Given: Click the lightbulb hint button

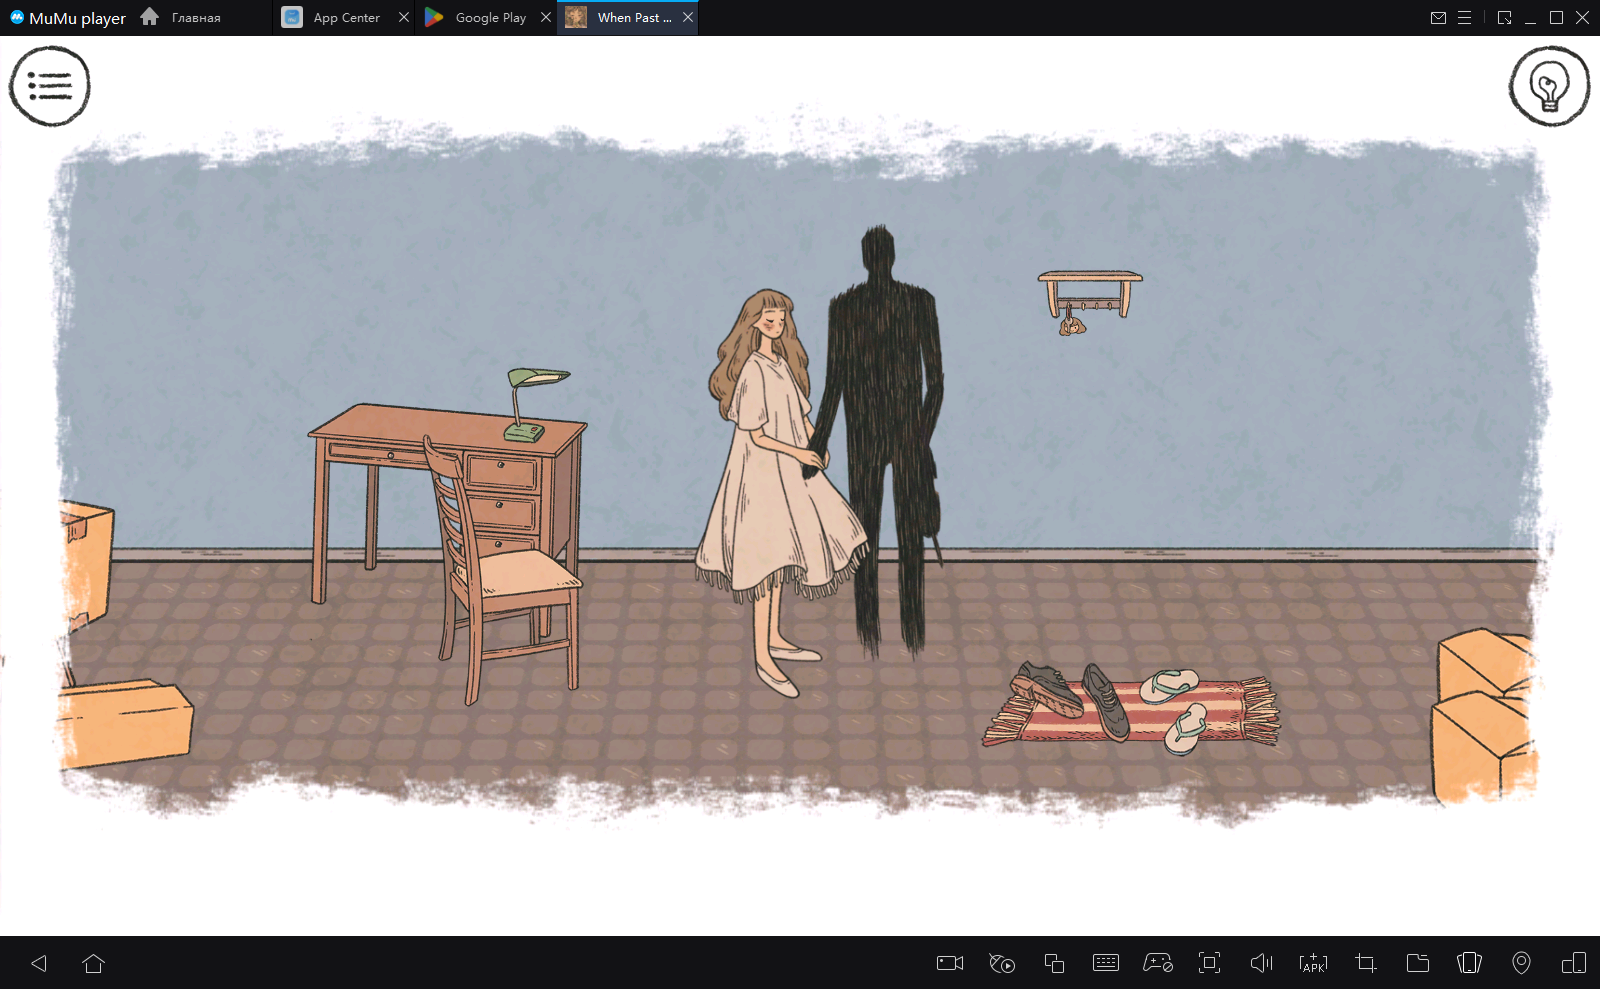Looking at the screenshot, I should [1549, 86].
